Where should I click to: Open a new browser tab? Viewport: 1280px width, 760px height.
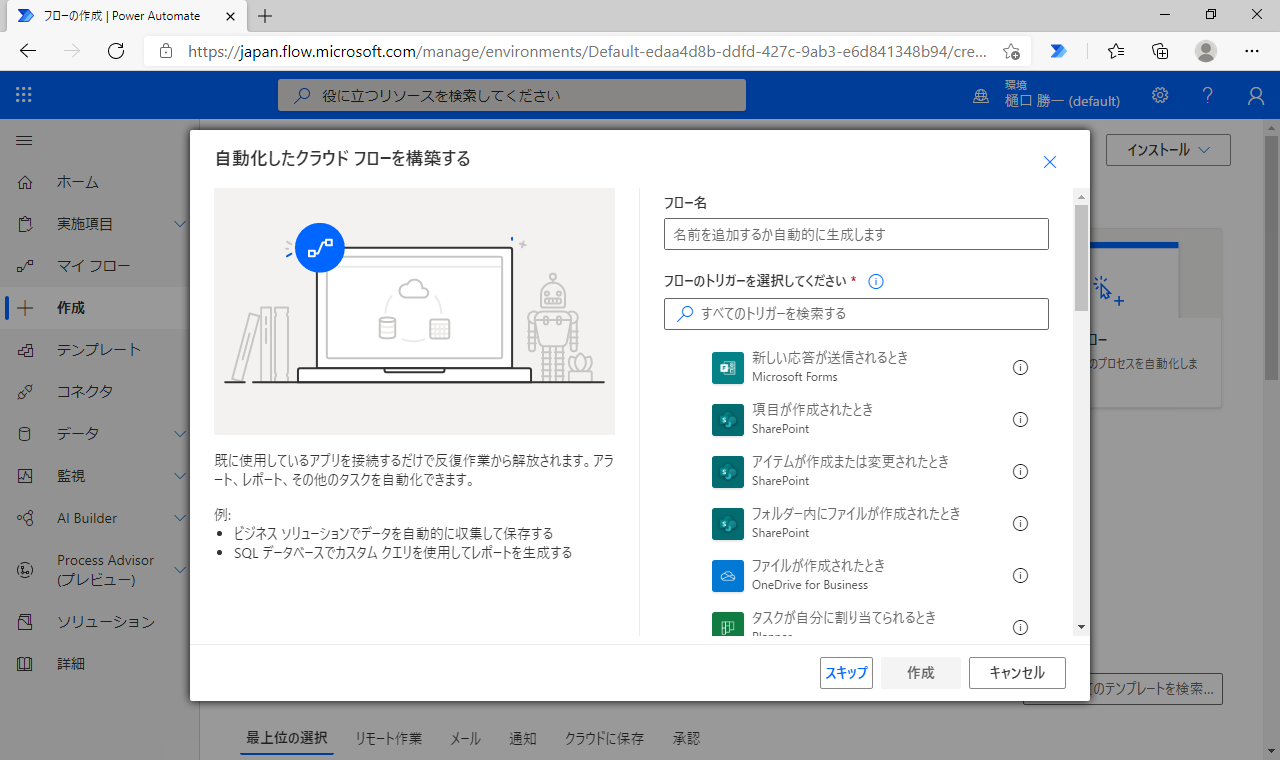pos(265,16)
